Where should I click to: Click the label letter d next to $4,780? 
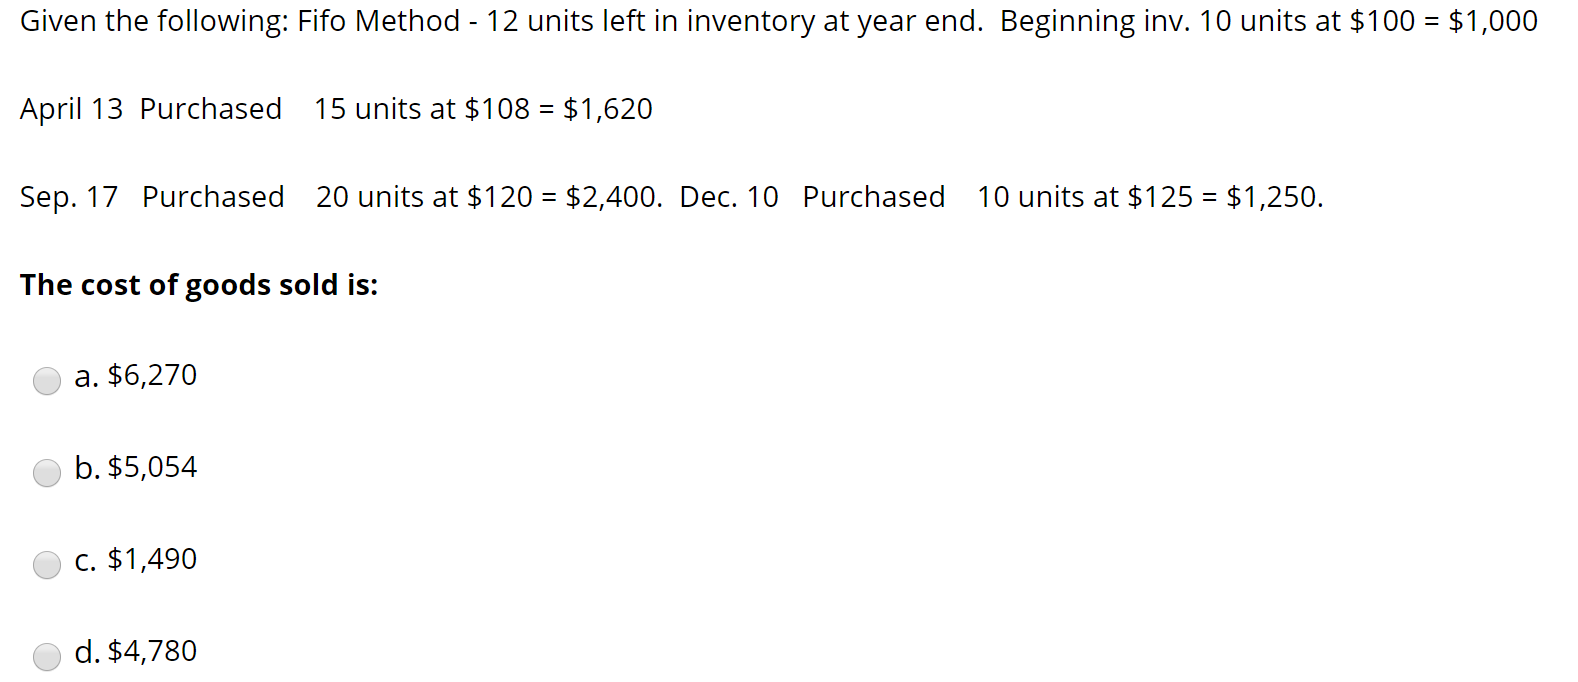click(x=85, y=651)
